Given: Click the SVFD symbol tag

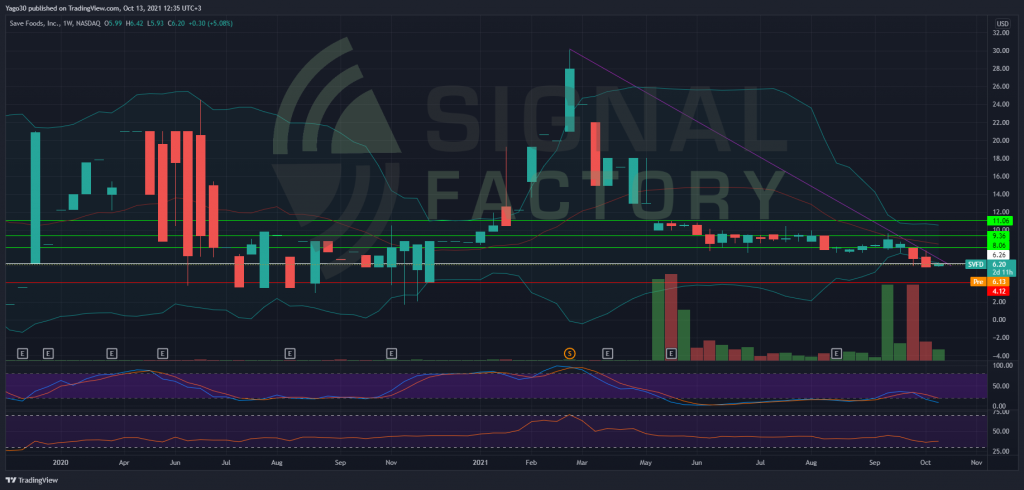Looking at the screenshot, I should [976, 265].
